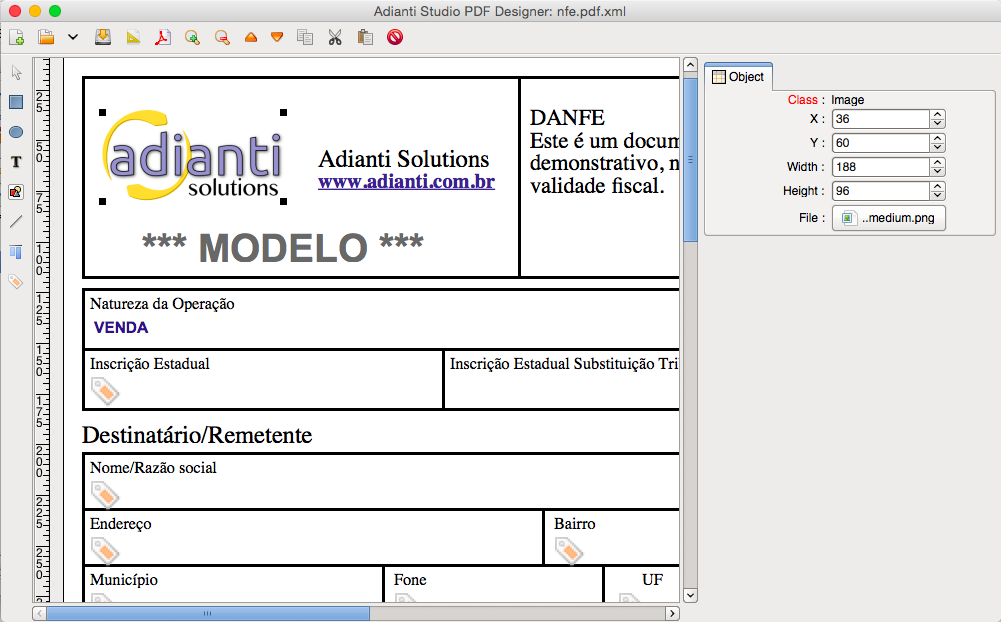Click the red "Class" property label
This screenshot has width=1001, height=622.
click(802, 100)
